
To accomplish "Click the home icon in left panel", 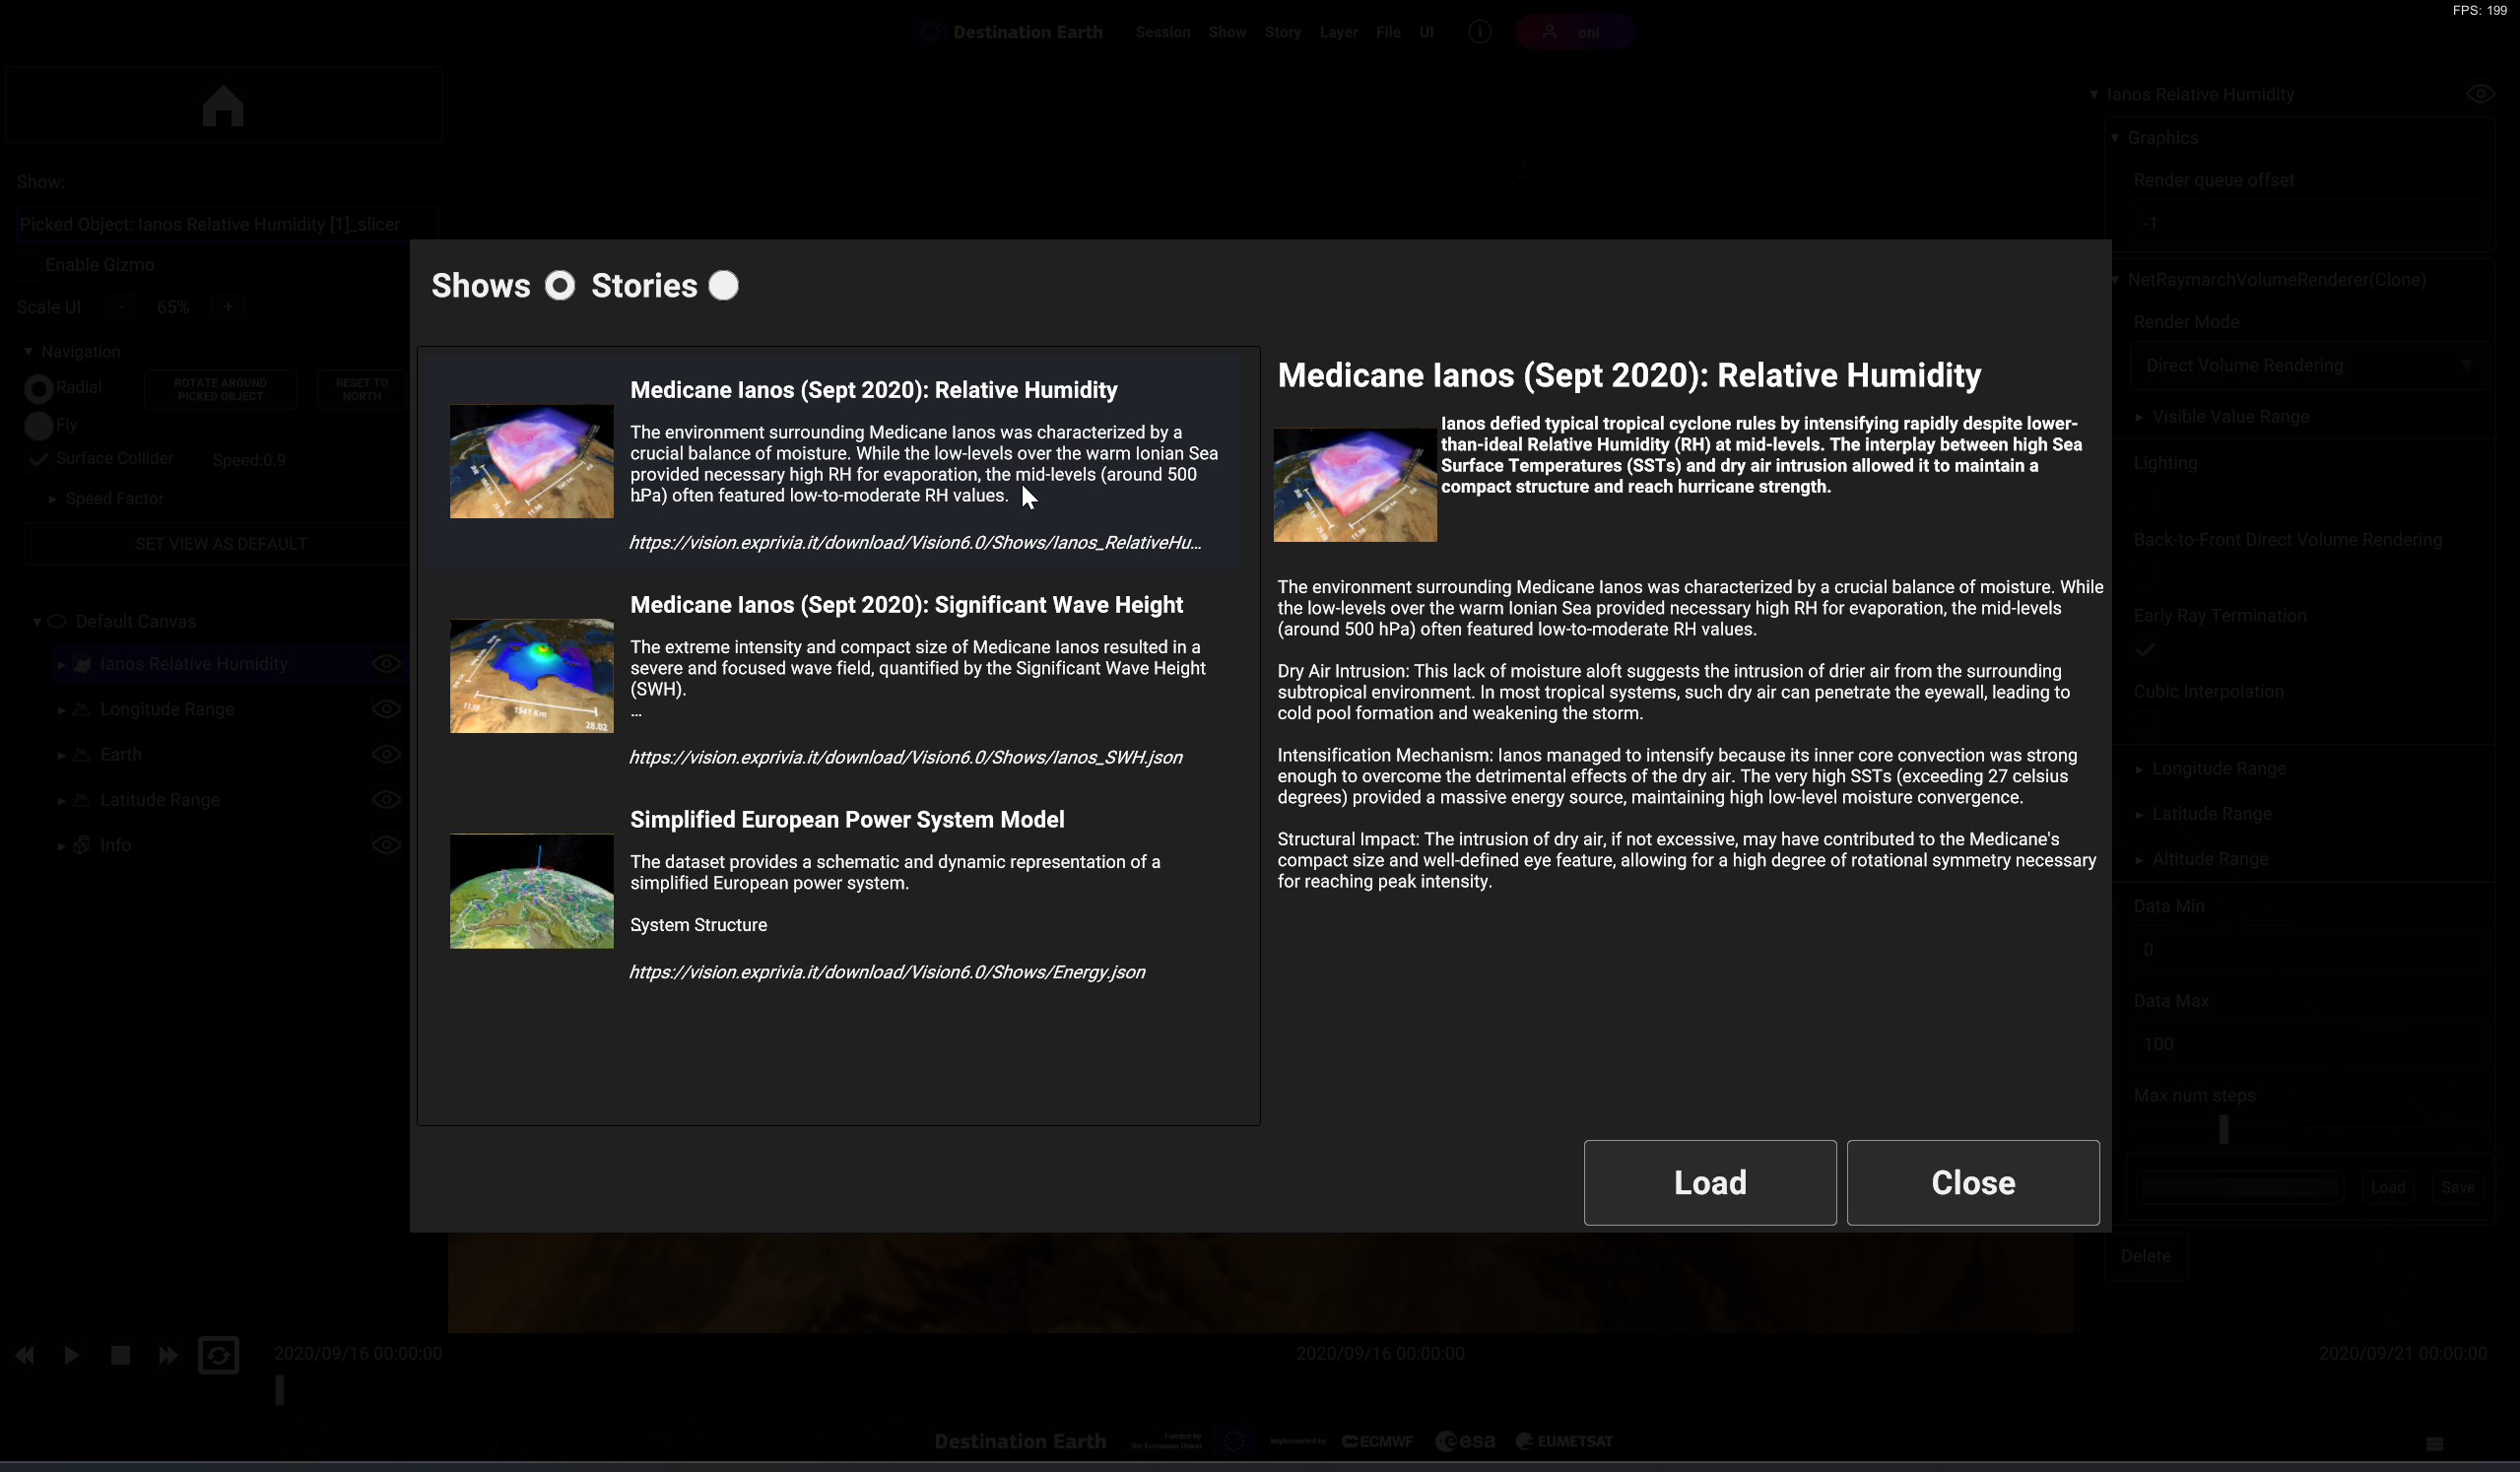I will click(222, 105).
